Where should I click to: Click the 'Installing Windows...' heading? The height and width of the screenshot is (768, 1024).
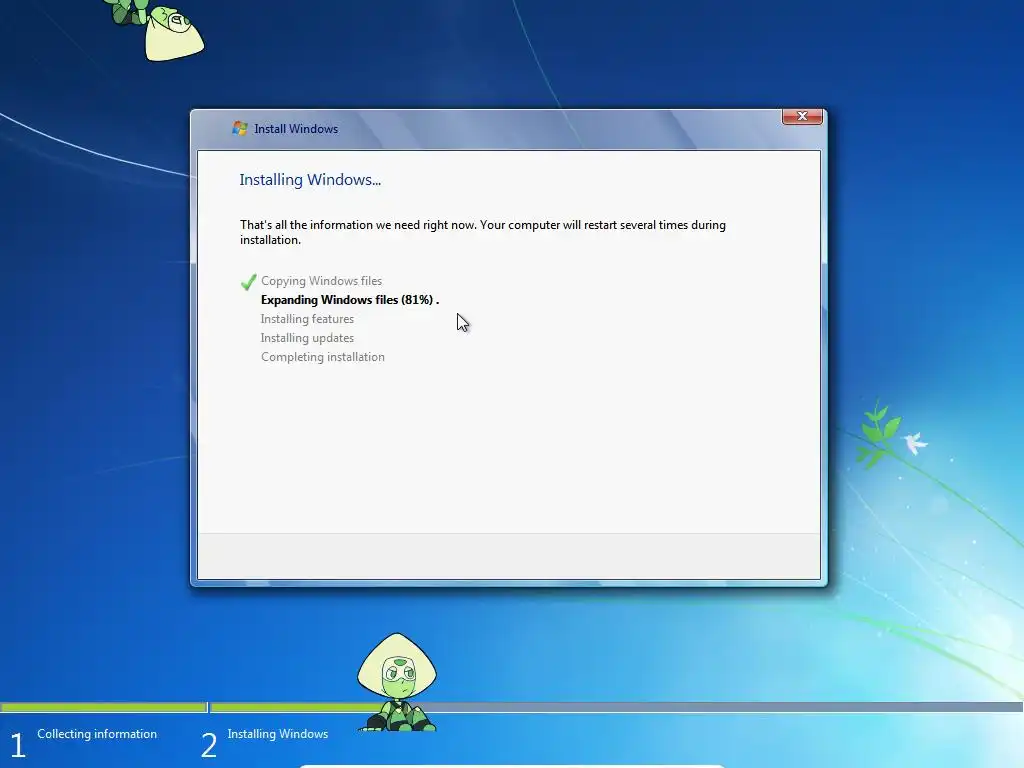point(310,180)
